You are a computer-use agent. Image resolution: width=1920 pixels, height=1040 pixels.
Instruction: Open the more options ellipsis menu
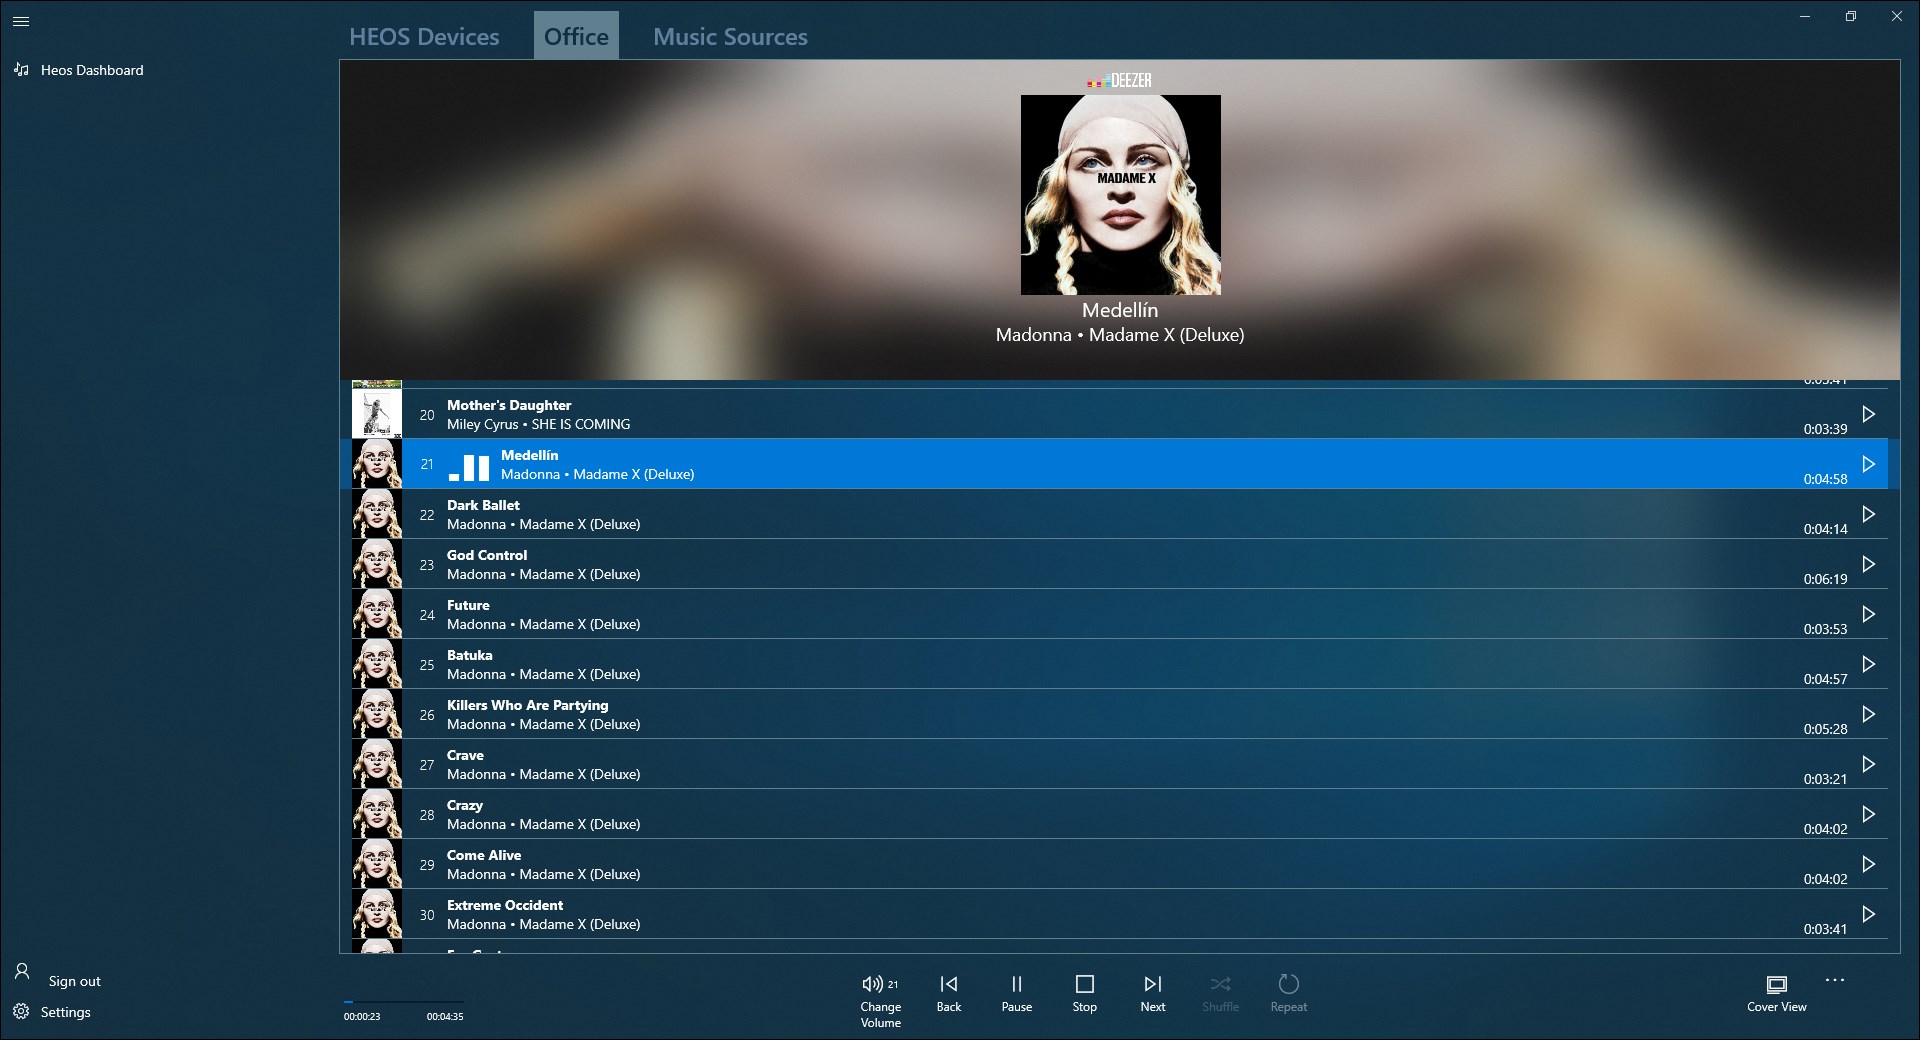click(x=1835, y=980)
